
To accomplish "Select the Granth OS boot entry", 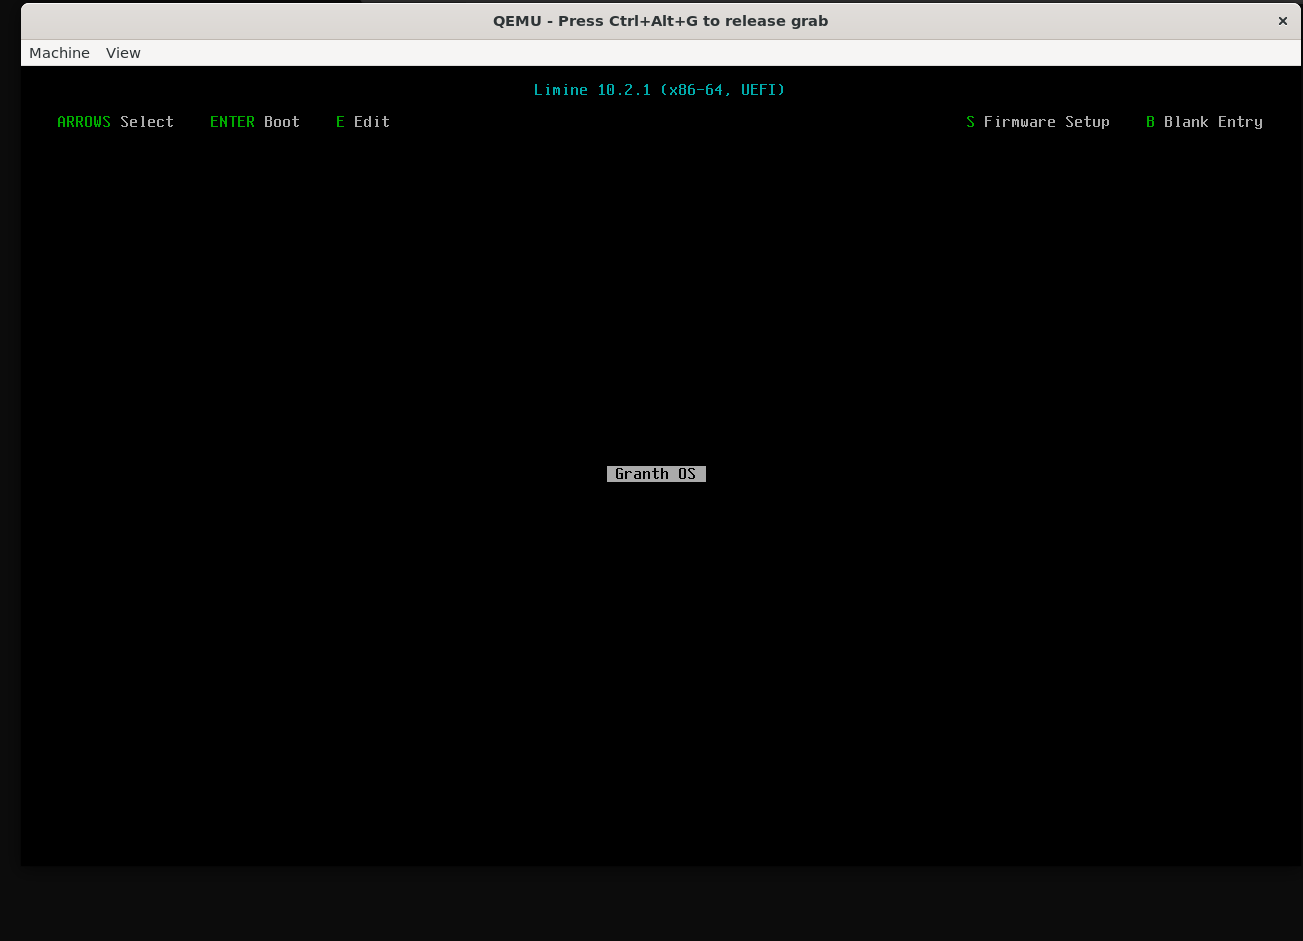I will (x=656, y=474).
